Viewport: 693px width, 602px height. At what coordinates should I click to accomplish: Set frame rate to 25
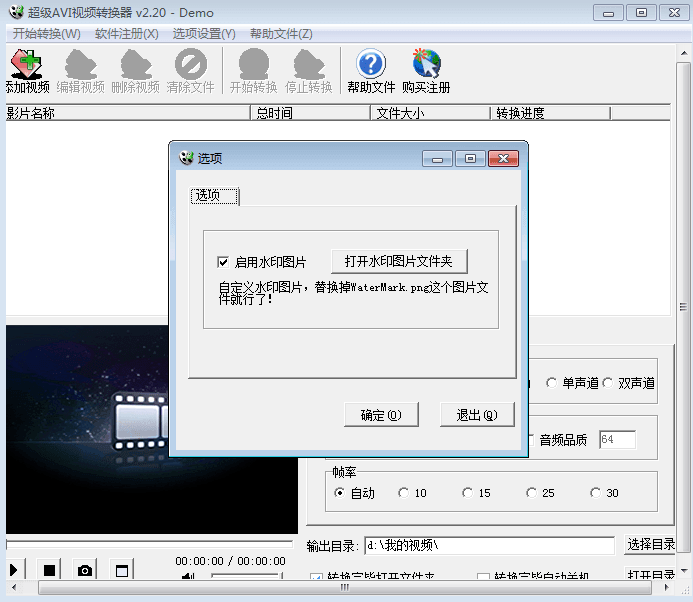coord(531,492)
